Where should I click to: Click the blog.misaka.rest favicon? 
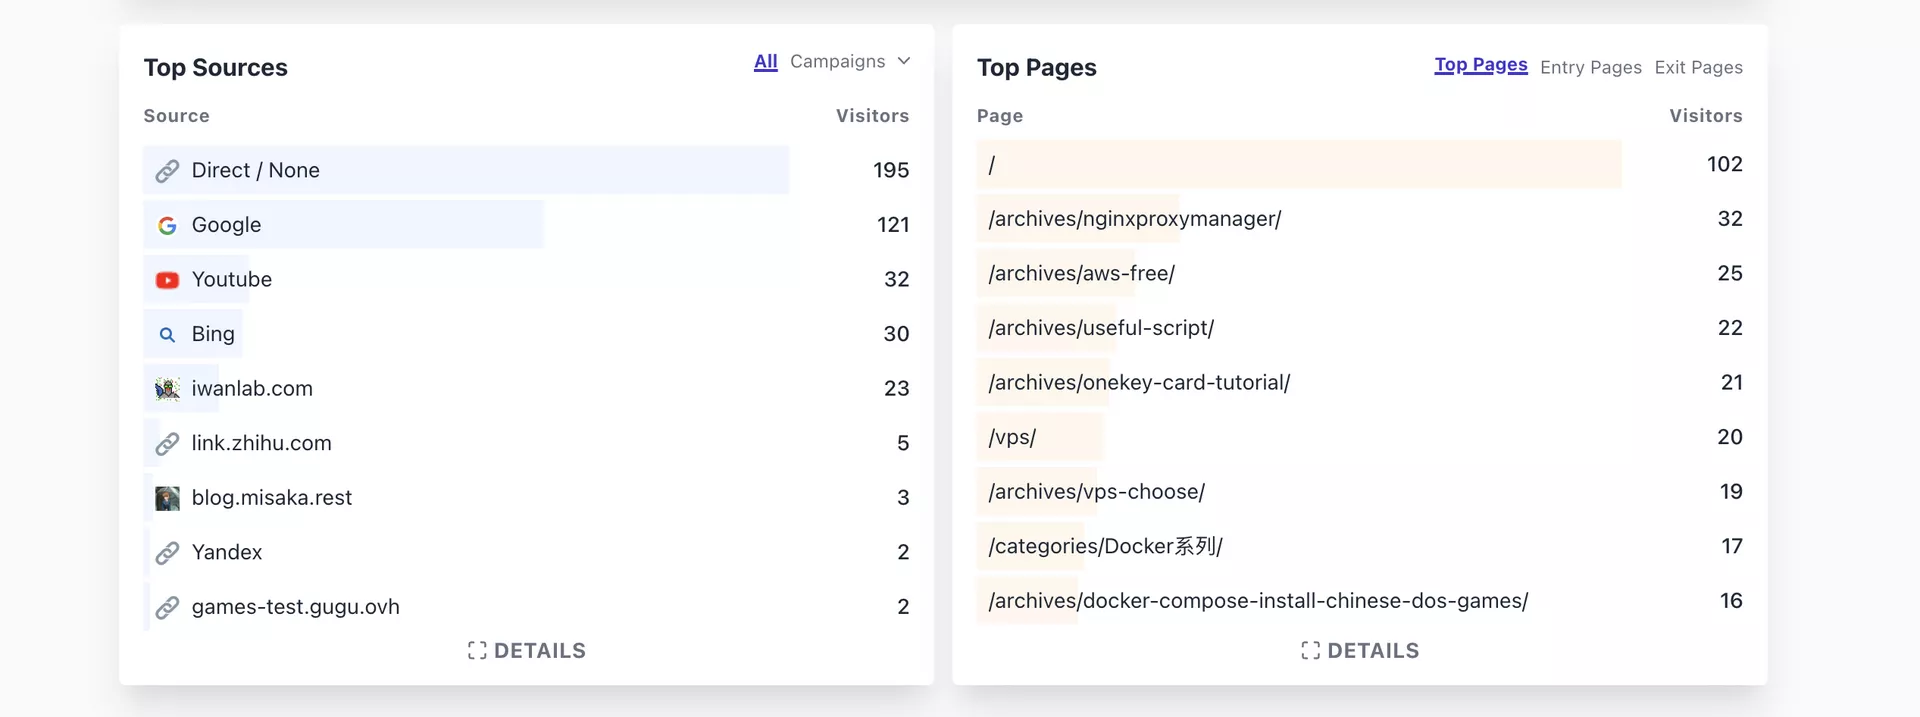click(167, 498)
